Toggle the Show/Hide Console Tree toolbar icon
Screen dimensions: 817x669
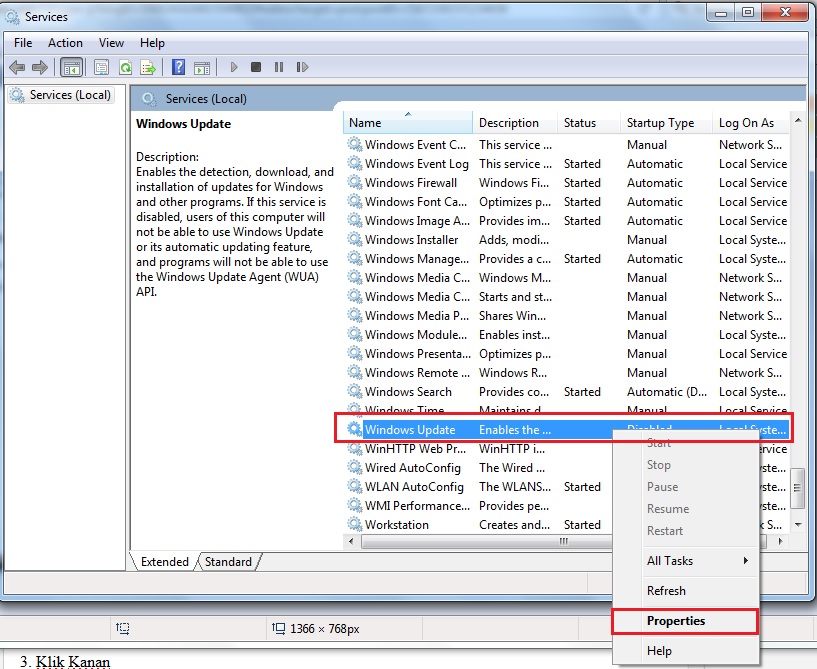[71, 67]
